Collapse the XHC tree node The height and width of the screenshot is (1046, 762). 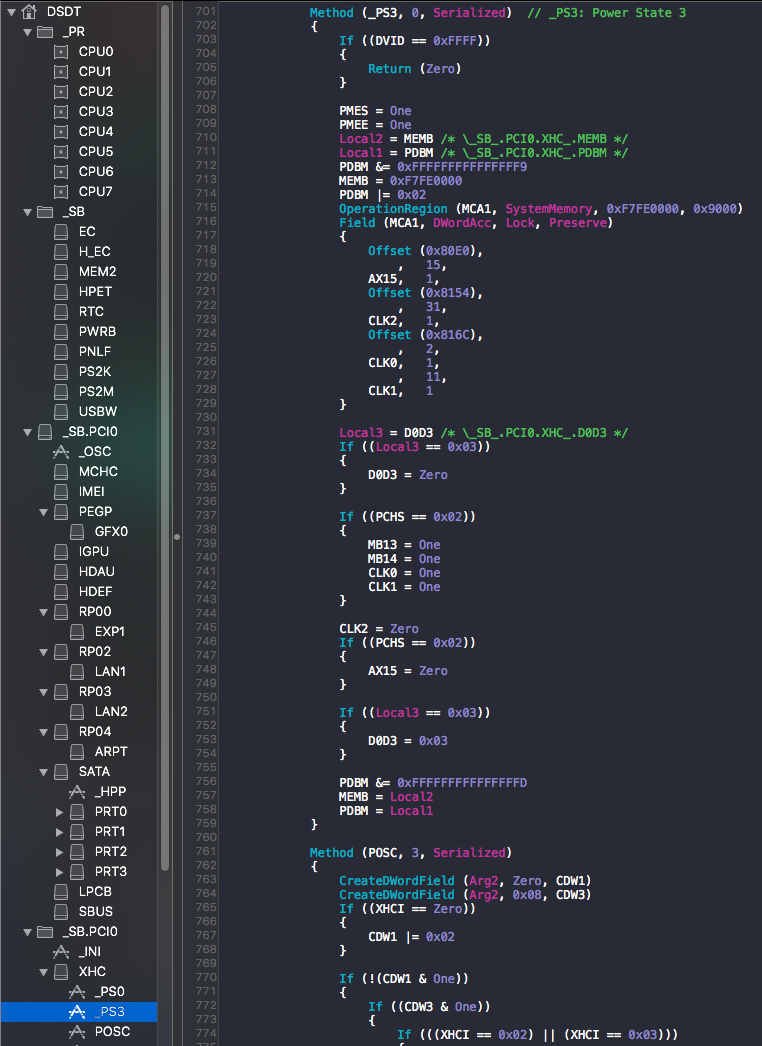click(x=43, y=973)
